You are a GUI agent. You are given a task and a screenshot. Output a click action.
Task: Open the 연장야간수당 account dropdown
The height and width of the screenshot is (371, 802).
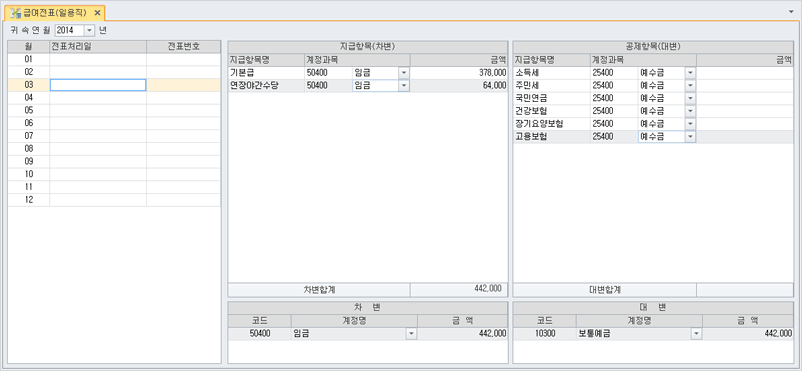[x=404, y=85]
